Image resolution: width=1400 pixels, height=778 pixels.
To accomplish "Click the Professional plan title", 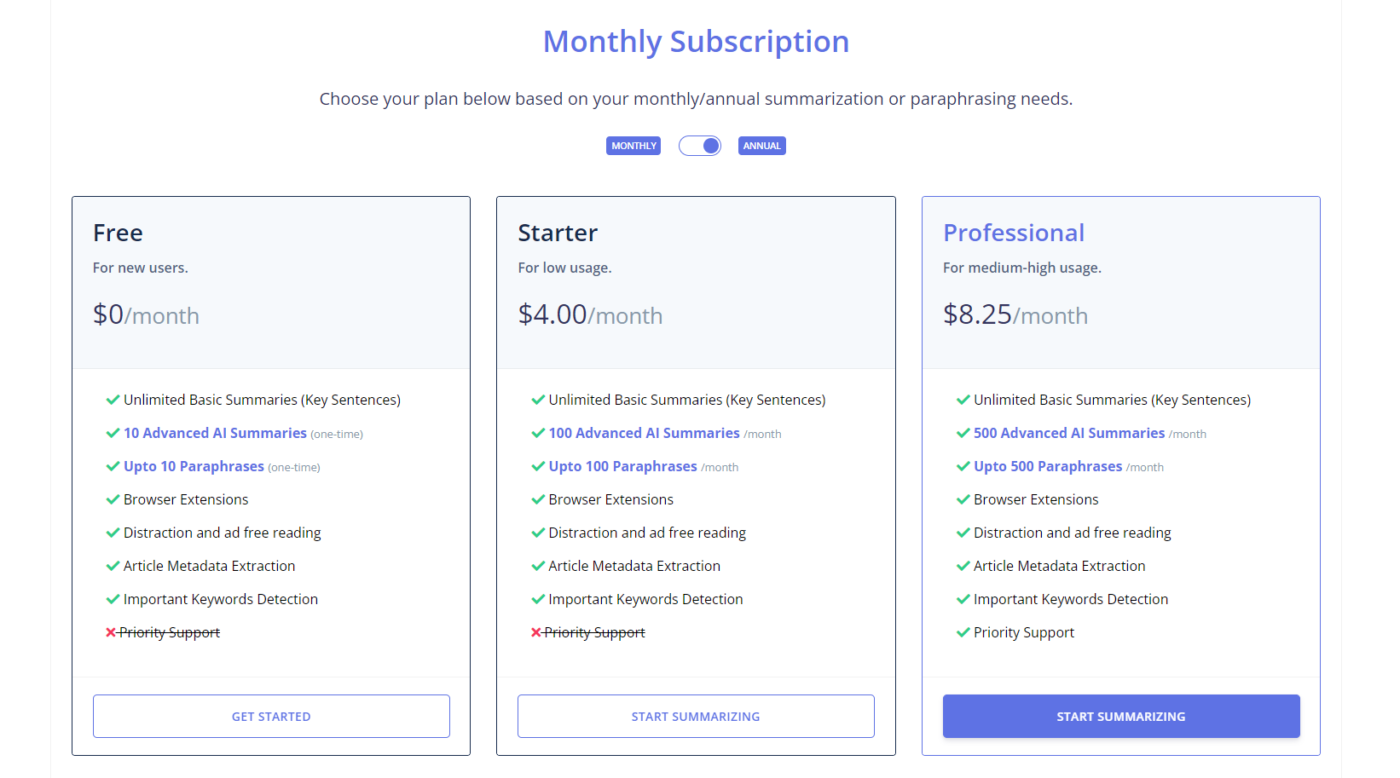I will (x=1014, y=233).
